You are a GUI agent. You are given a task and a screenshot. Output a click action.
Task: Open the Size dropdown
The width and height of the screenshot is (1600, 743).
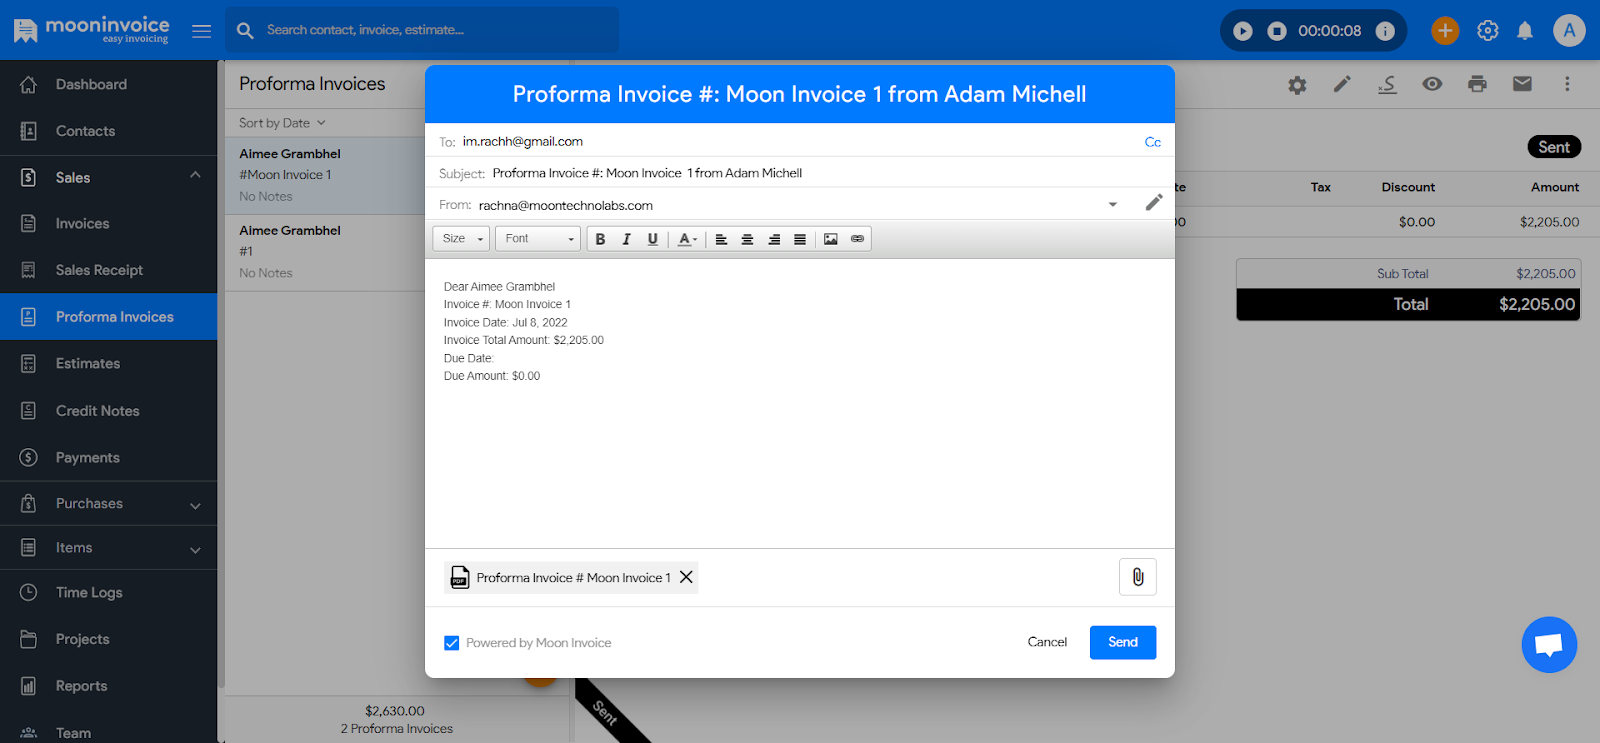(x=461, y=239)
